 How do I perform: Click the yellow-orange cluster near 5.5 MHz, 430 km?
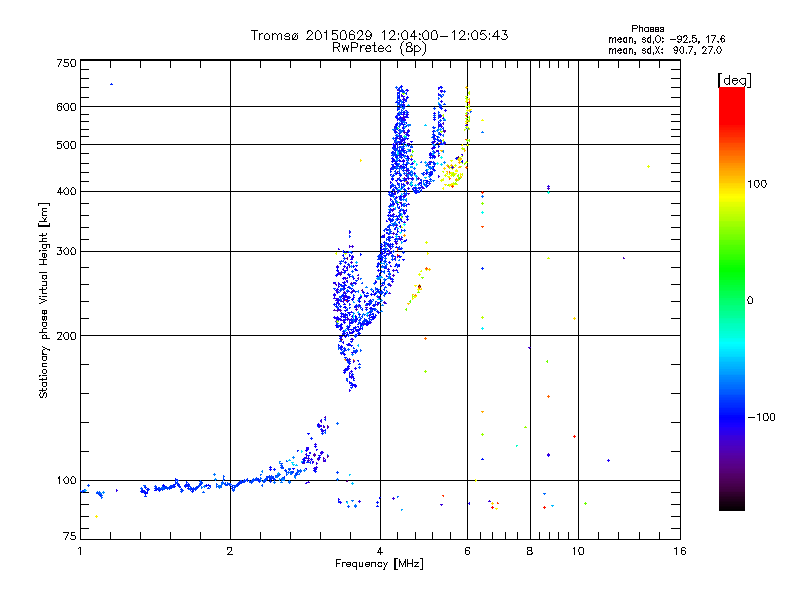click(452, 173)
